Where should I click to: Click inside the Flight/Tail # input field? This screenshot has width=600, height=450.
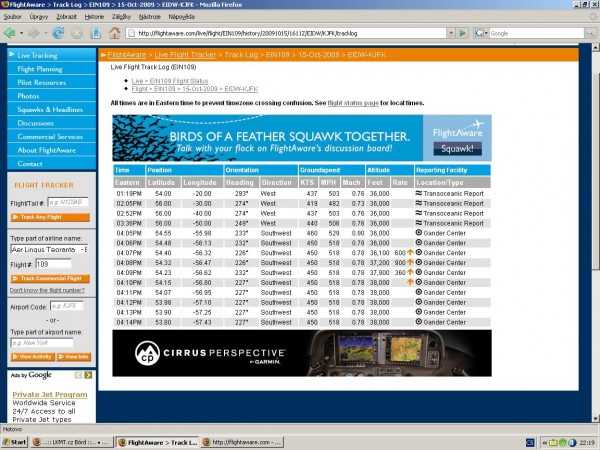68,202
